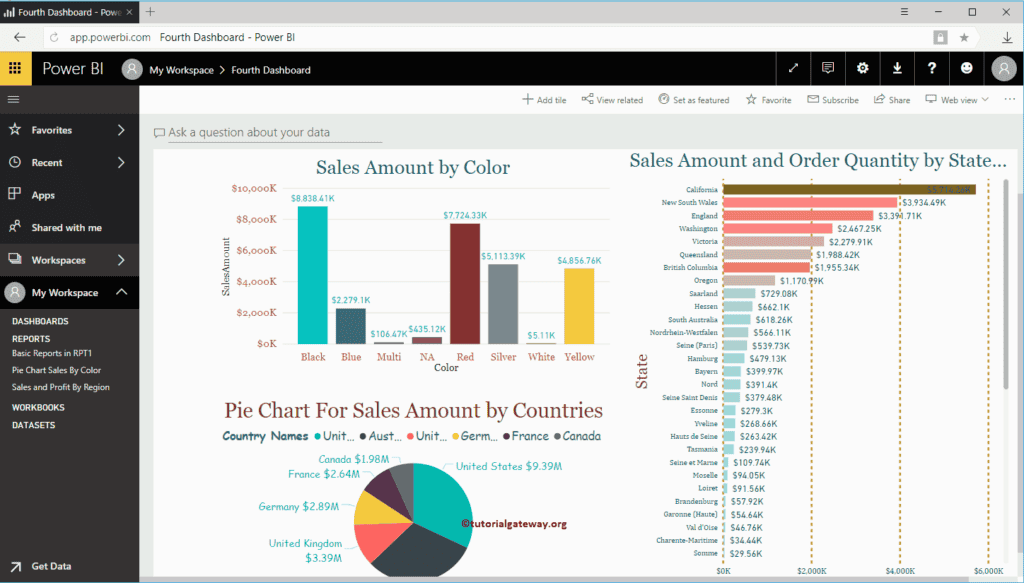
Task: Open the notifications icon in the black toolbar
Action: pos(827,68)
